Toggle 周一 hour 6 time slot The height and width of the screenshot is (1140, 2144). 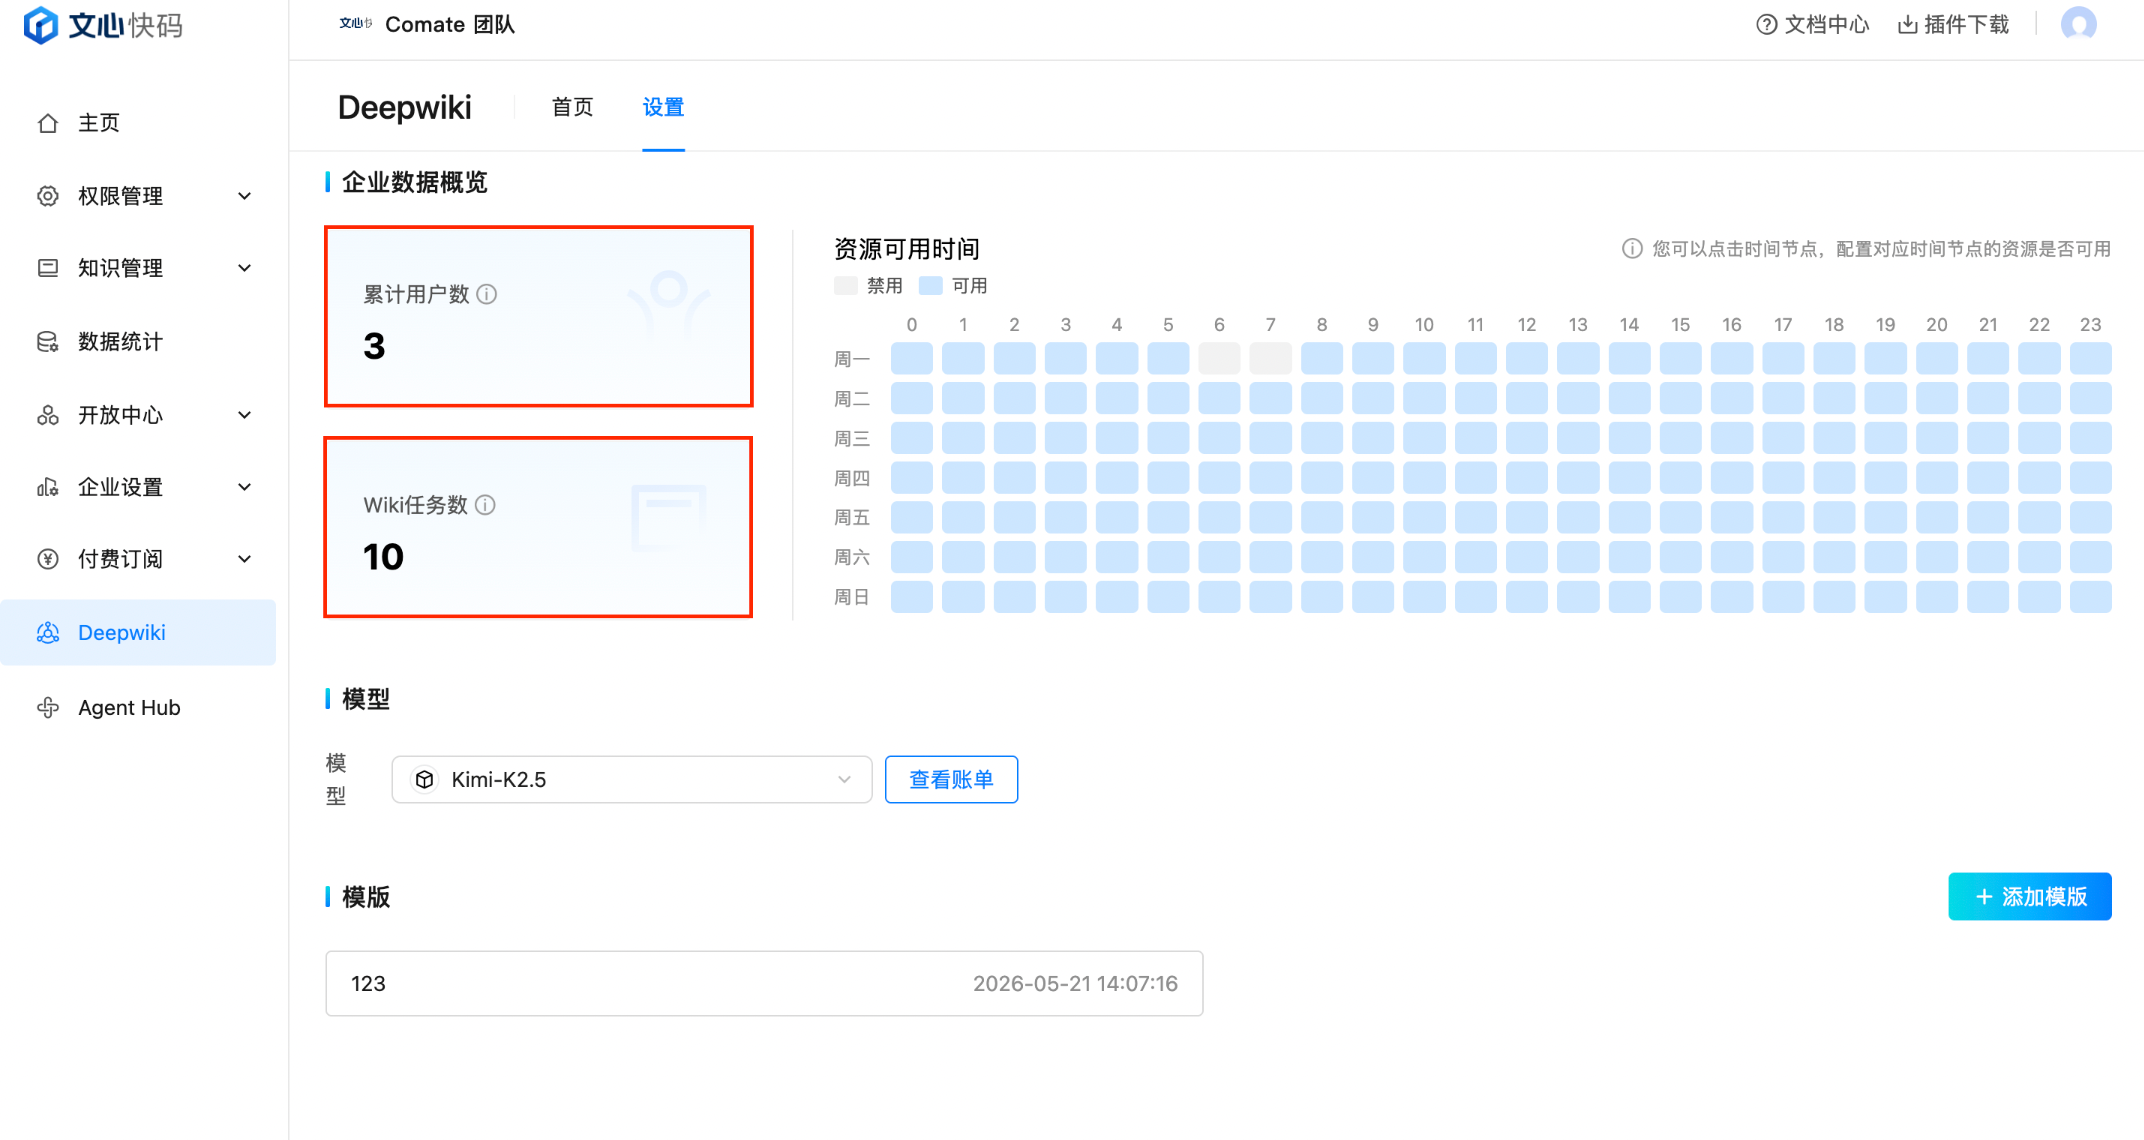[x=1219, y=358]
